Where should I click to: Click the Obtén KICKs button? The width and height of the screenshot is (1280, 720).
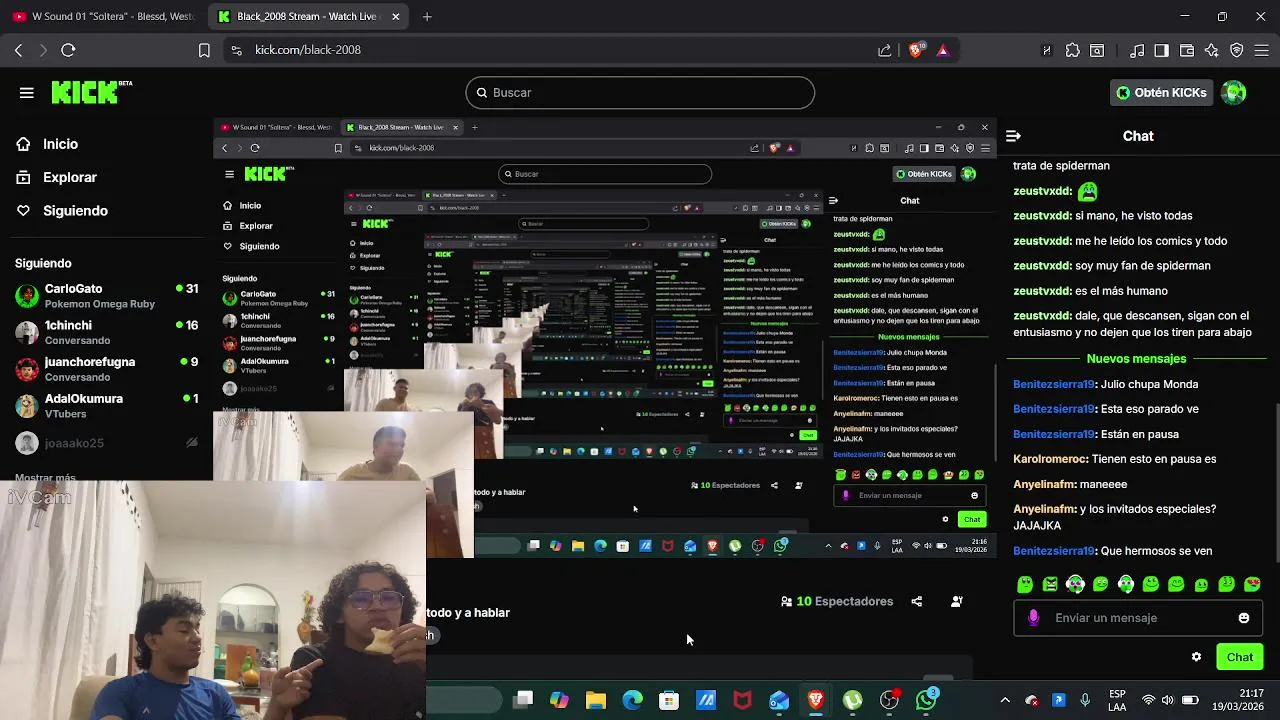click(1162, 93)
